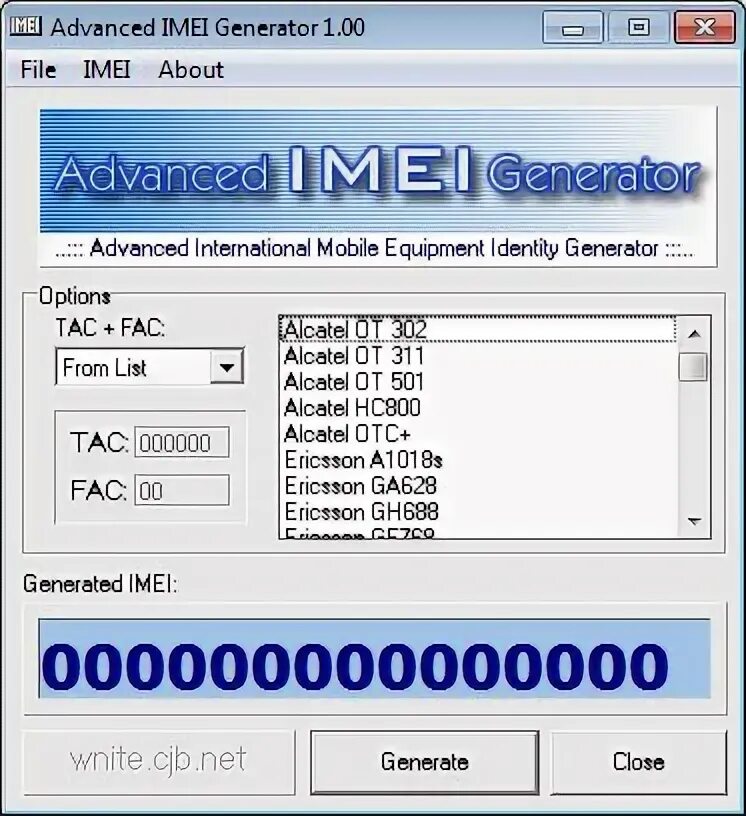Click the generated IMEI number display

pos(374,658)
